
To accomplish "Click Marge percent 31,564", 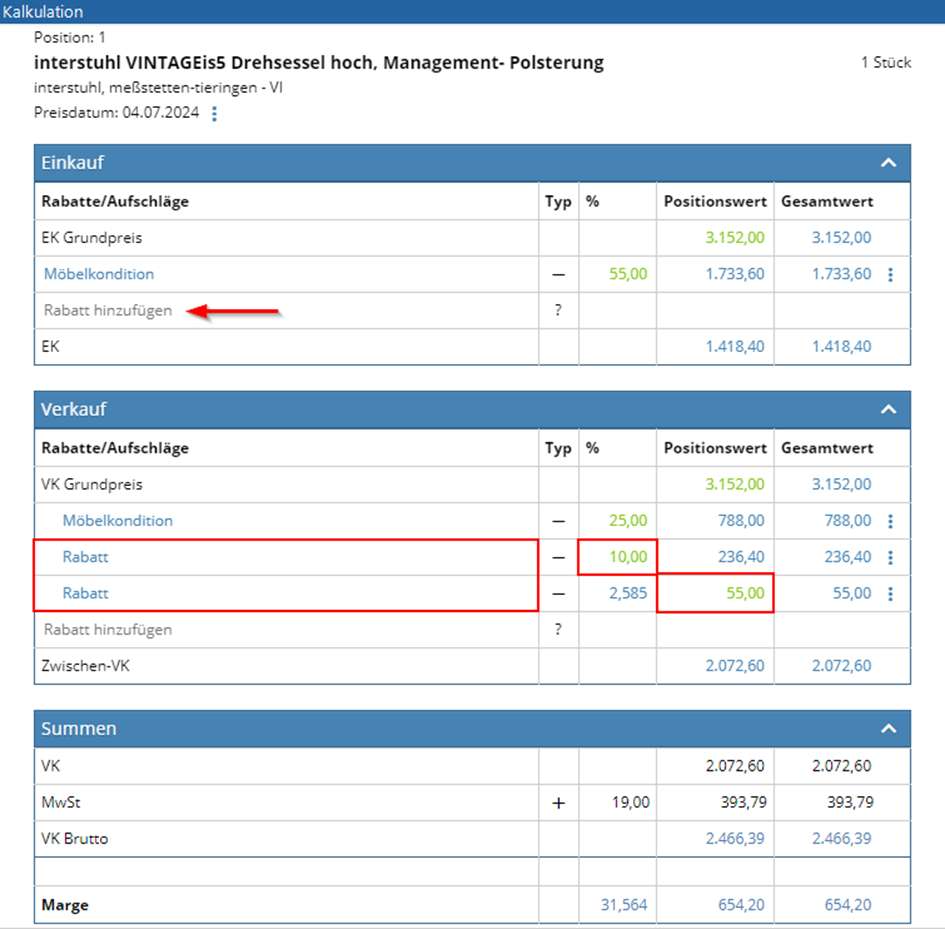I will pyautogui.click(x=624, y=905).
